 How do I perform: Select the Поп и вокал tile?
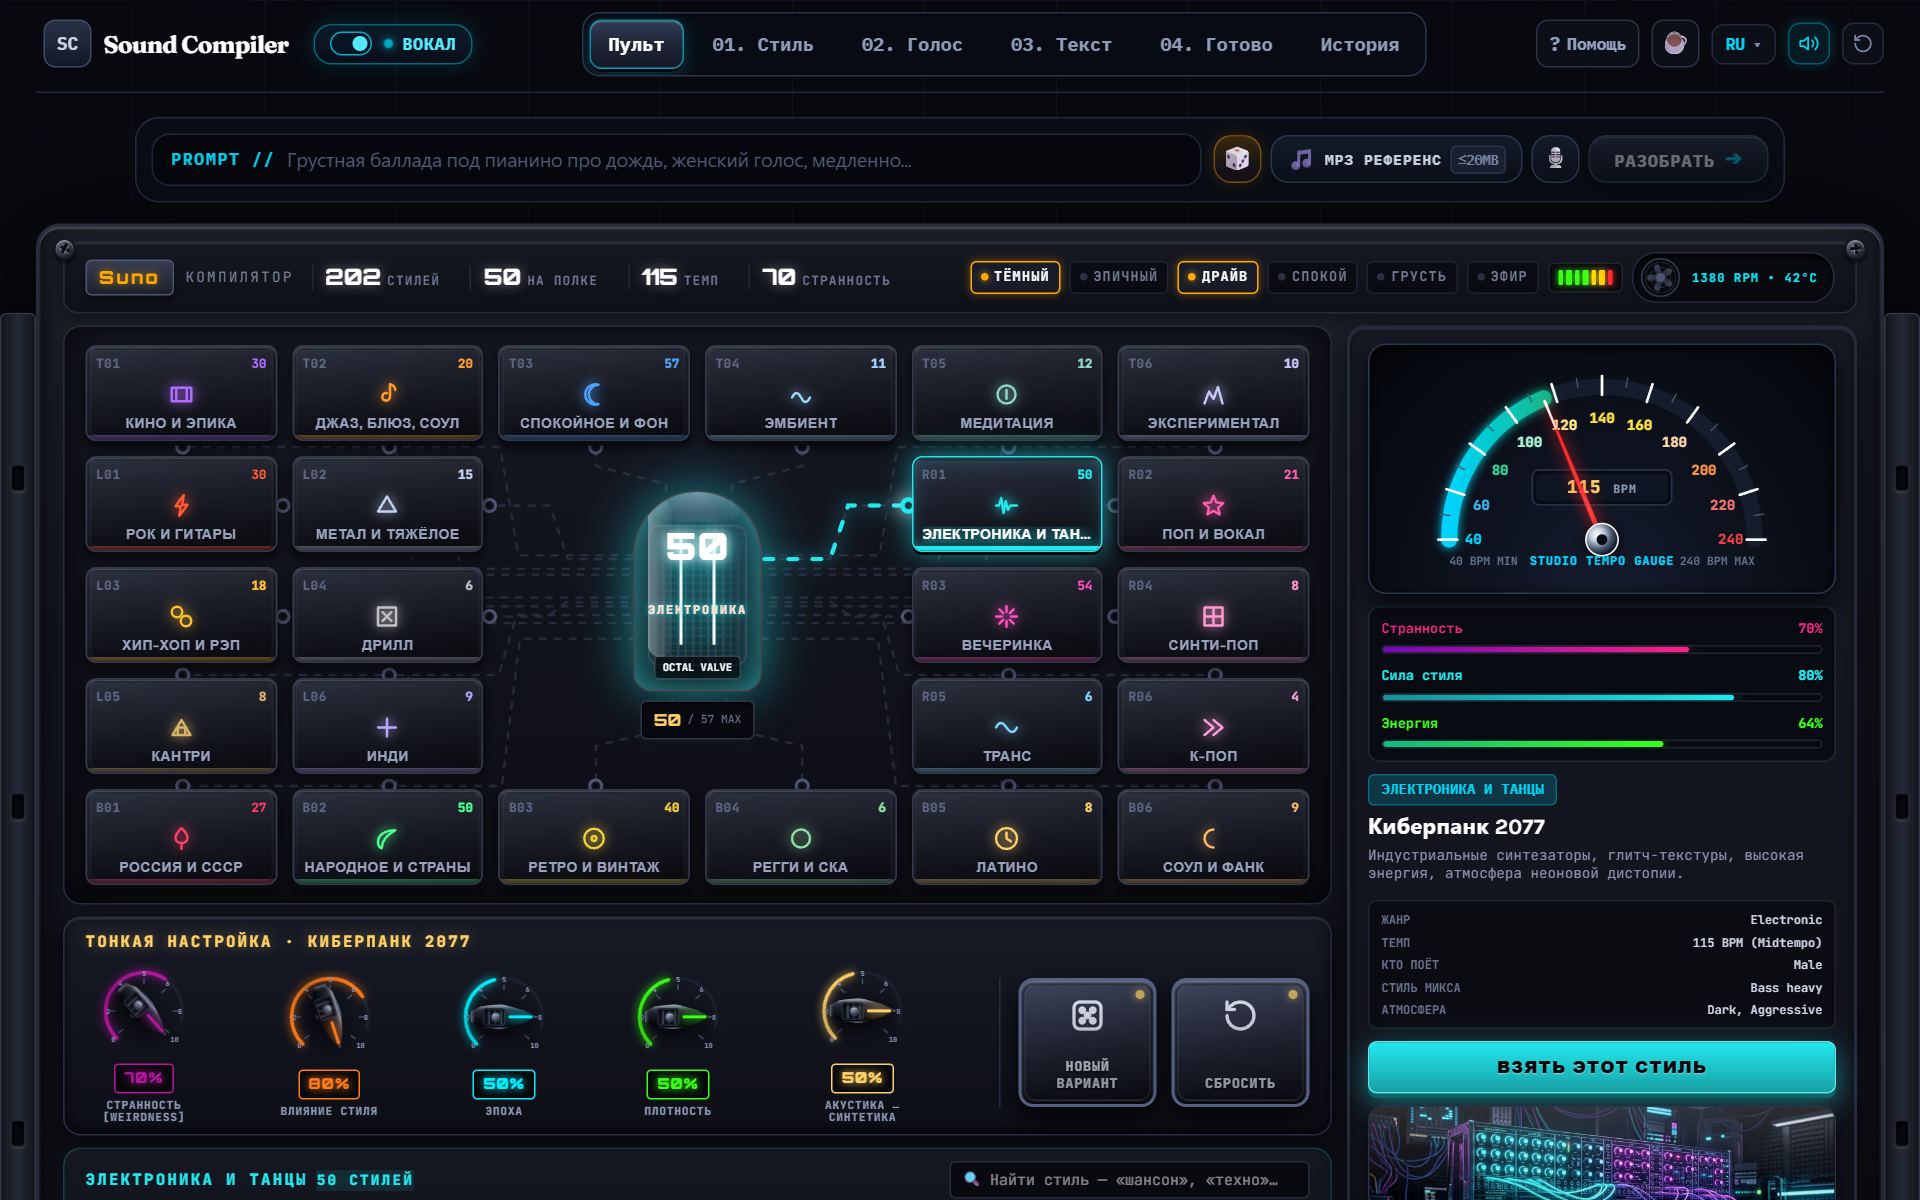click(x=1213, y=503)
